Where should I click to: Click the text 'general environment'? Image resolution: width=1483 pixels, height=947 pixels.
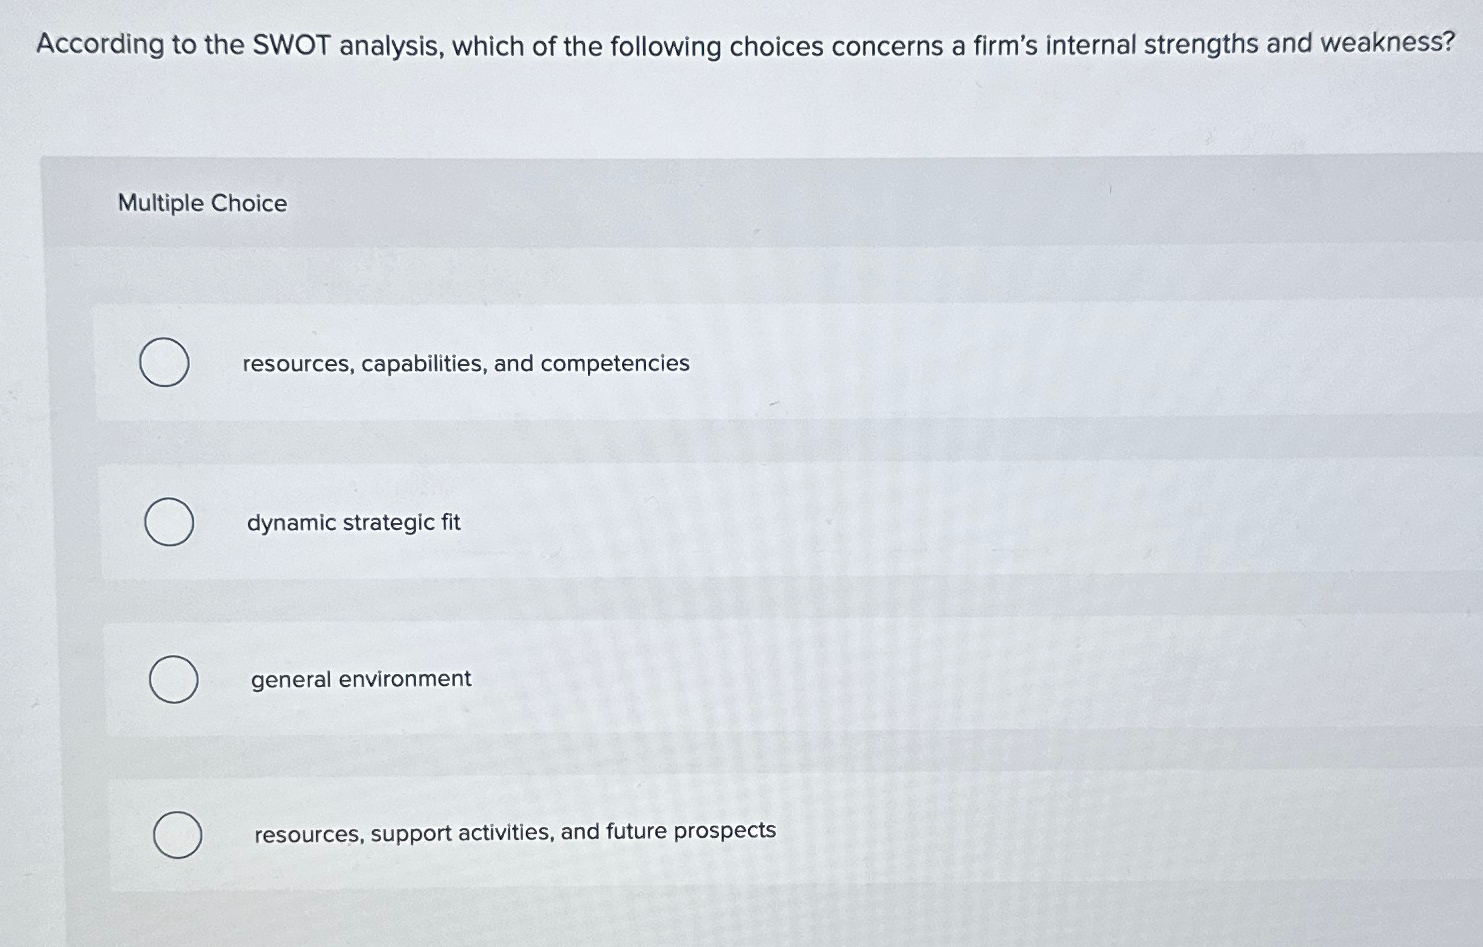tap(359, 679)
